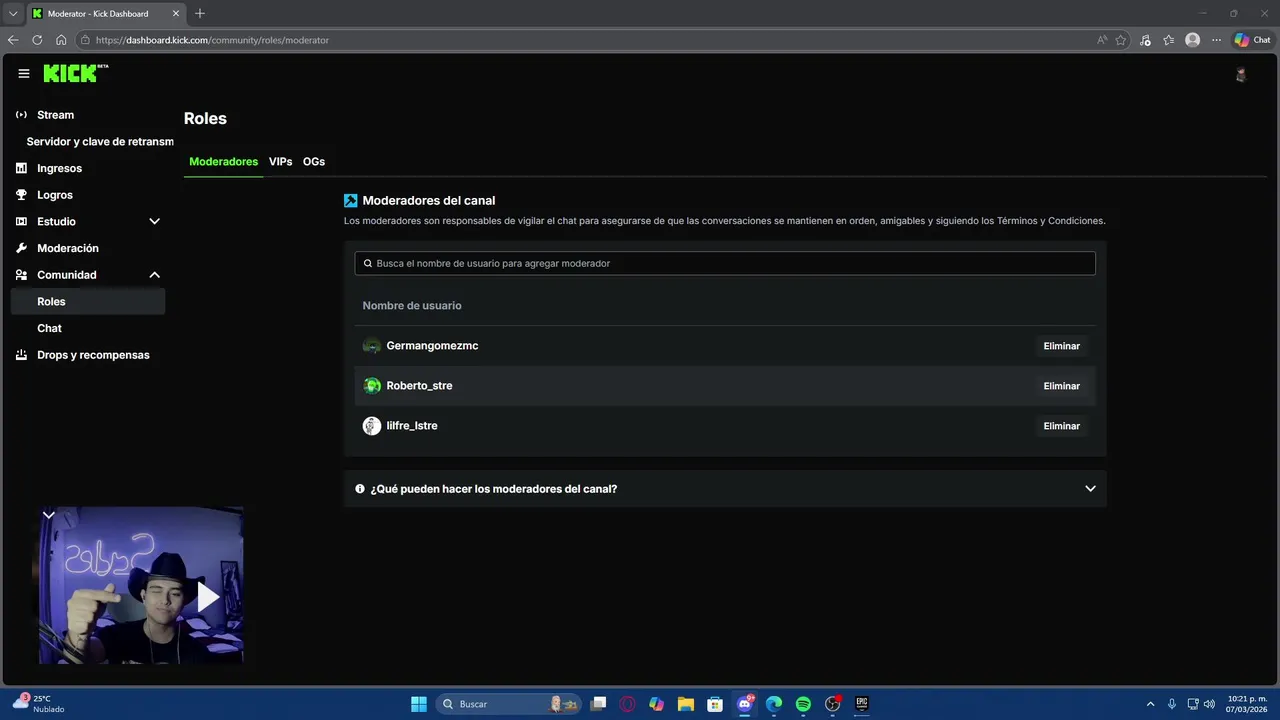Open the tab search dropdown
Screen dimensions: 1280x720
(x=13, y=14)
